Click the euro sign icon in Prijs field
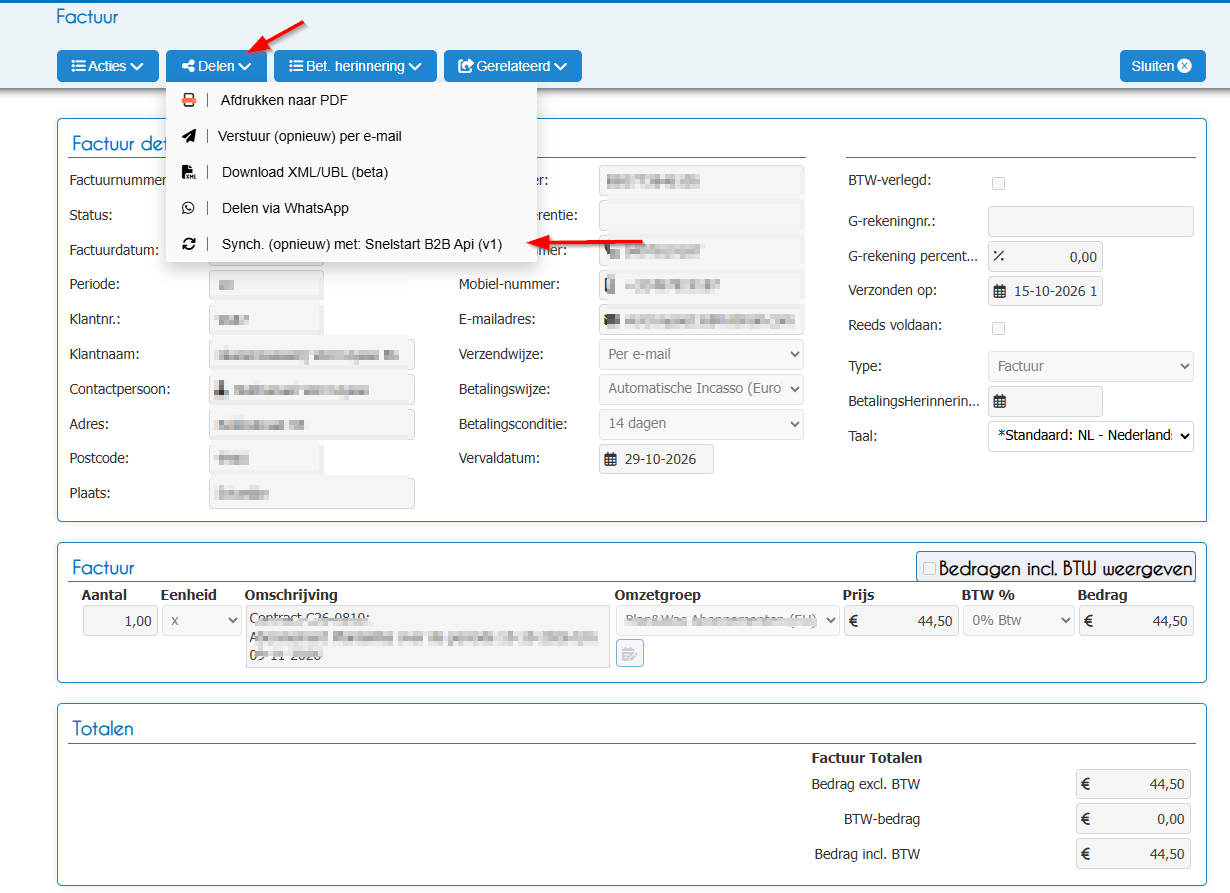This screenshot has height=893, width=1230. point(854,621)
